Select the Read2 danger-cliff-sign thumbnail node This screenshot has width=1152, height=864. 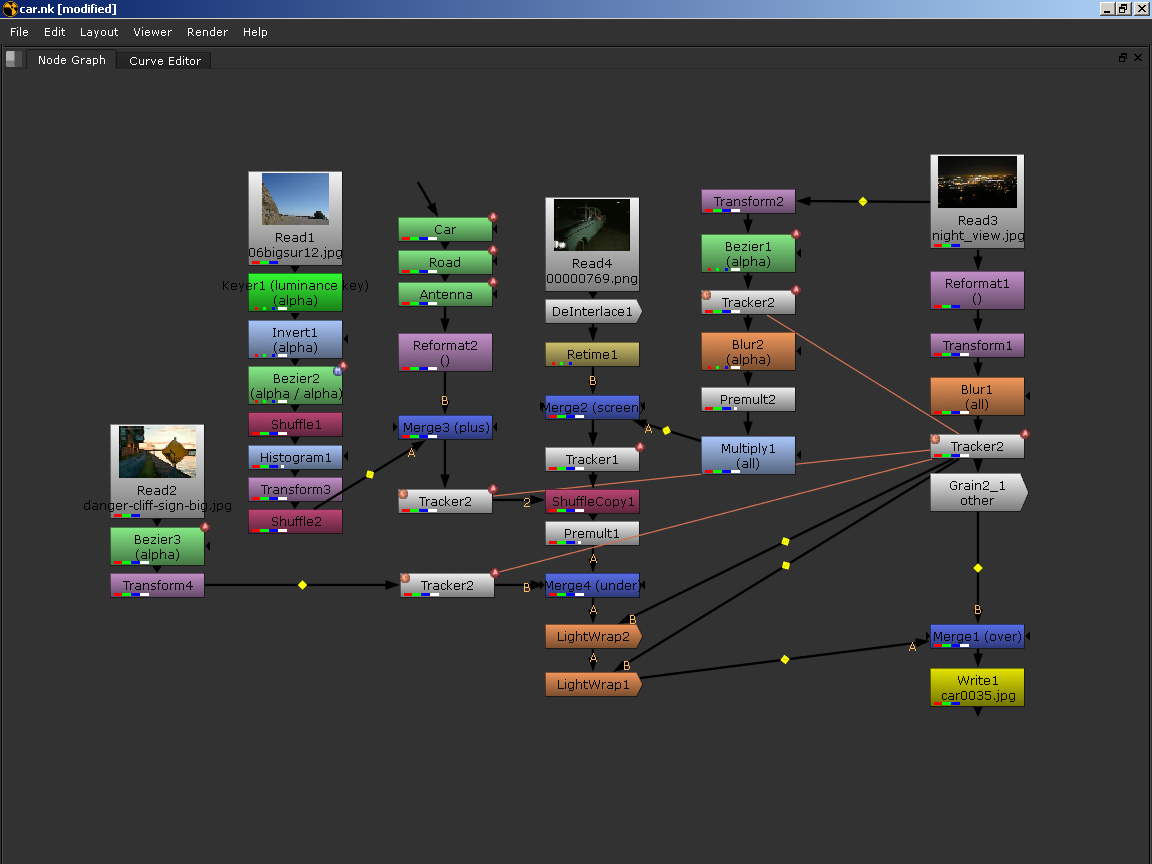coord(157,471)
